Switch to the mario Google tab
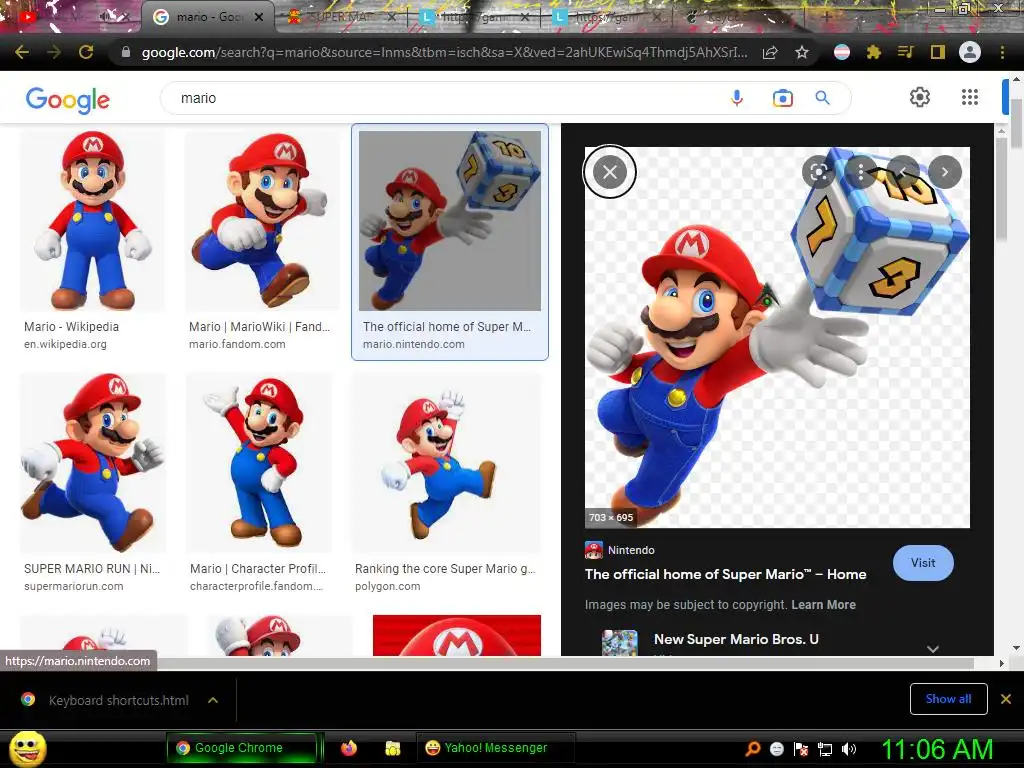1024x768 pixels. tap(206, 17)
